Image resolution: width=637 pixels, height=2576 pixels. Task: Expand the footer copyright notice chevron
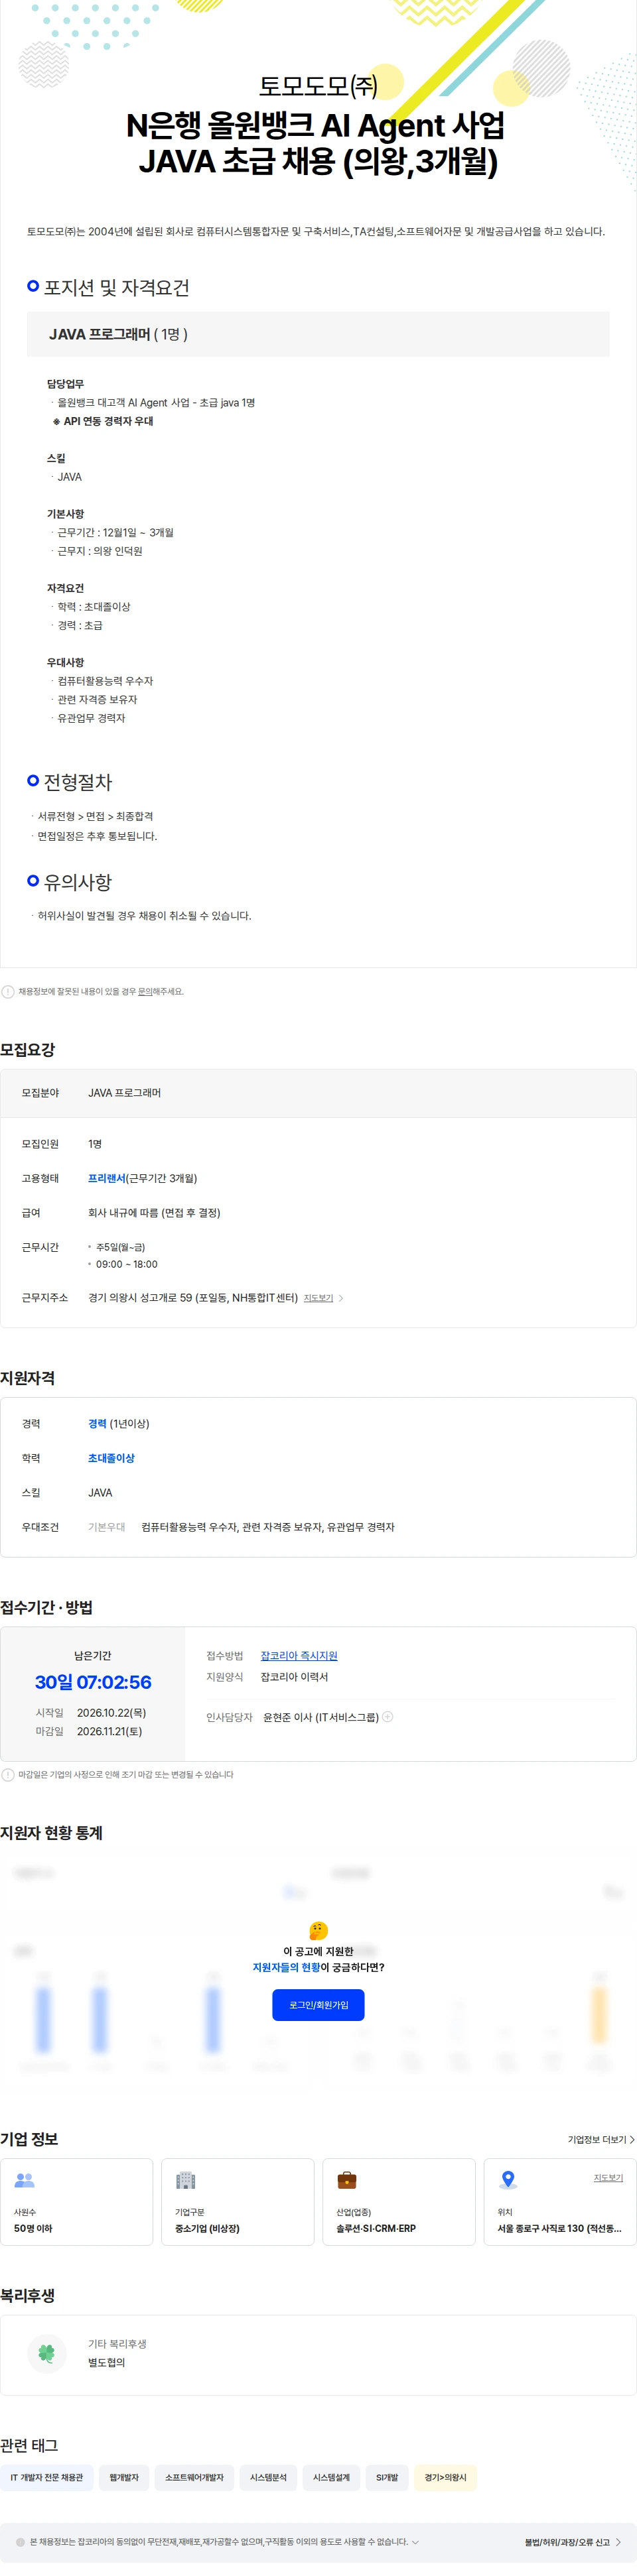[416, 2542]
